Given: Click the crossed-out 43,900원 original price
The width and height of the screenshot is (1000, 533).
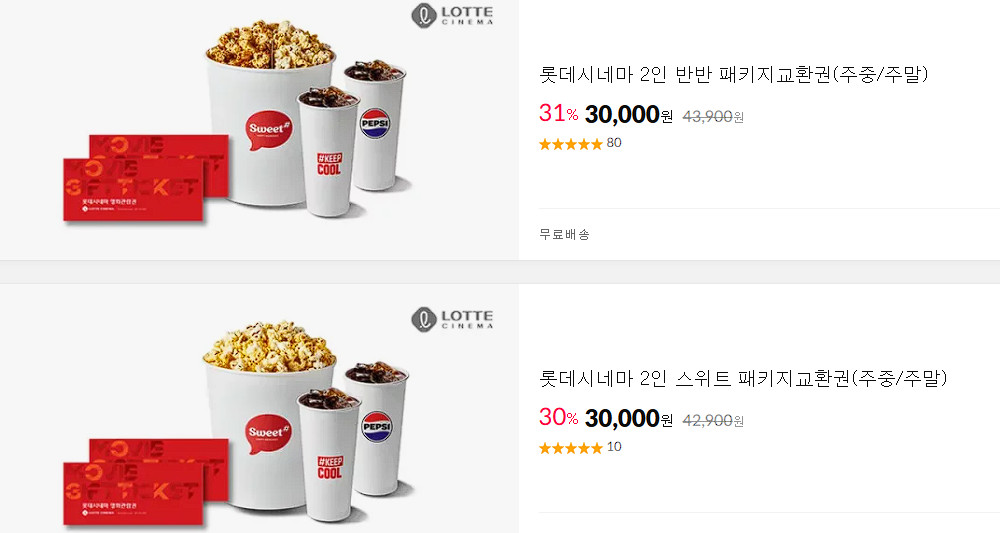Looking at the screenshot, I should coord(713,117).
